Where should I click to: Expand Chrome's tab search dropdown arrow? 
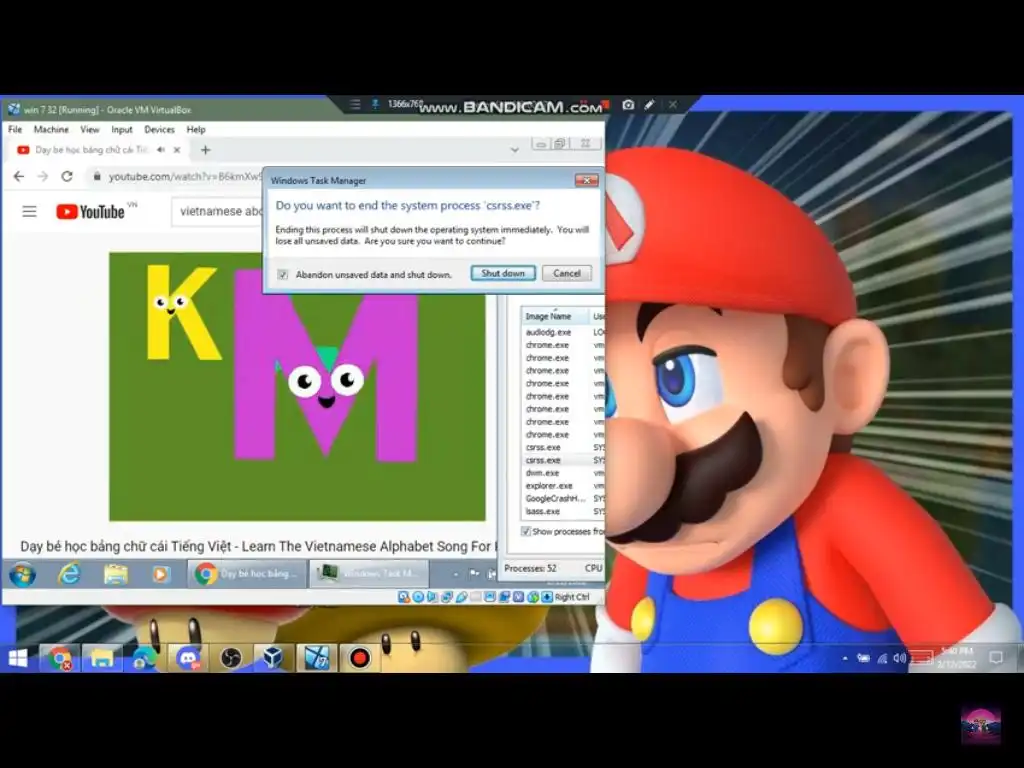pos(514,150)
